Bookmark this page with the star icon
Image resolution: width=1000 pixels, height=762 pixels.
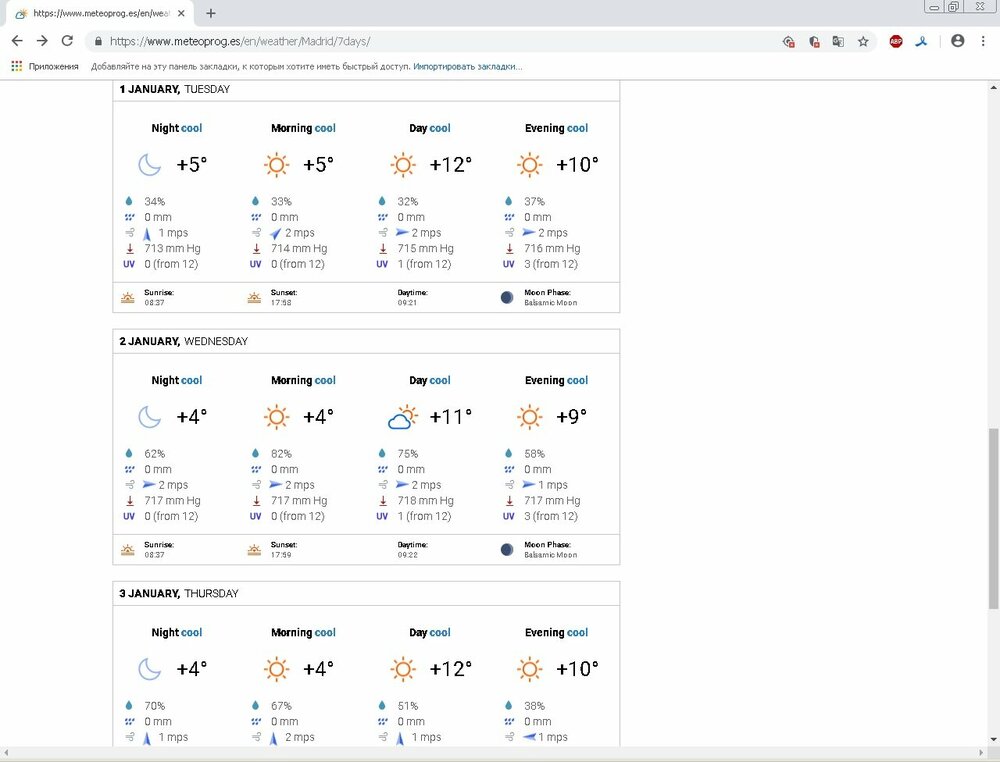tap(863, 41)
